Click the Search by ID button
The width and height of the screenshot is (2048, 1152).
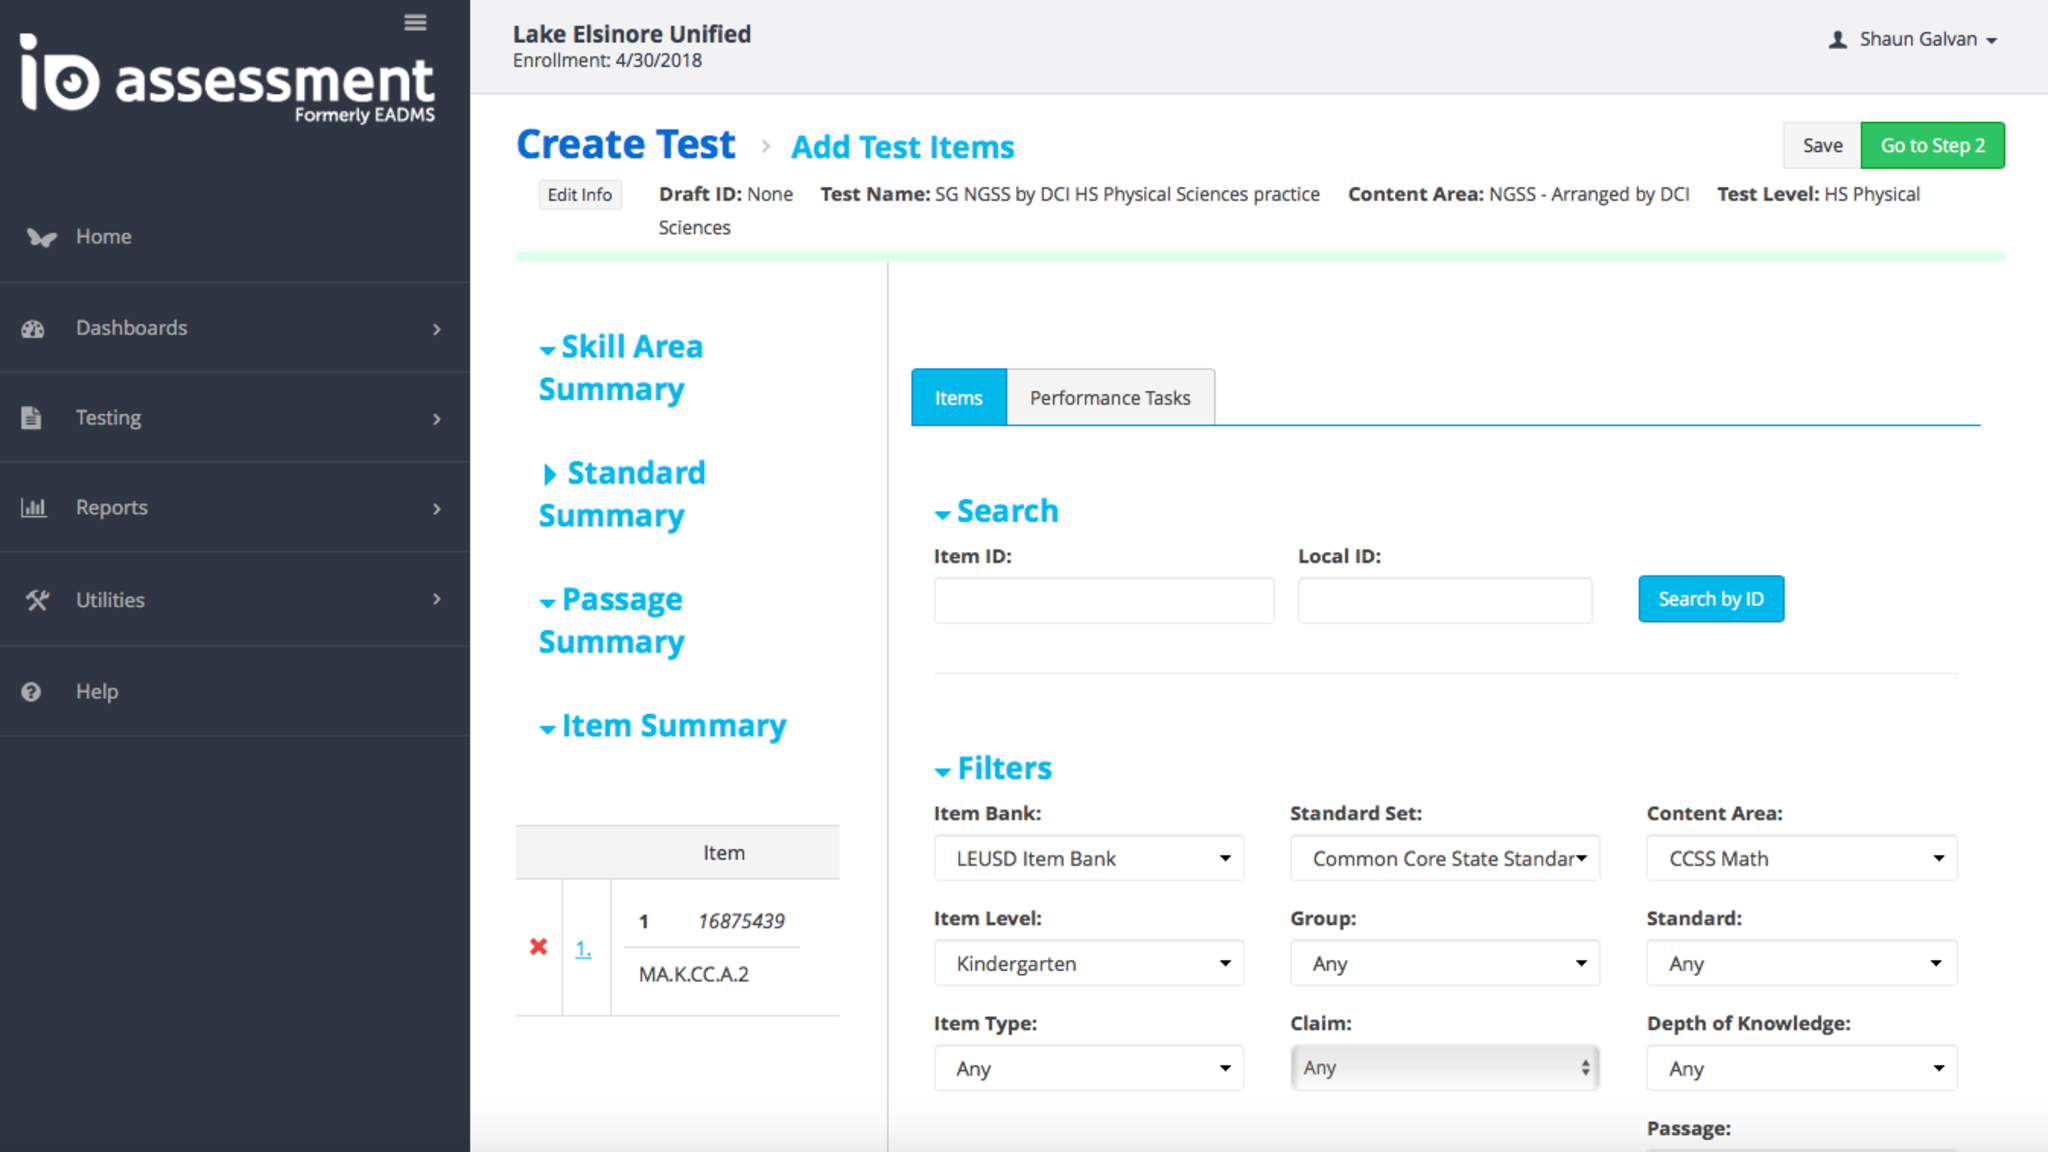point(1710,599)
